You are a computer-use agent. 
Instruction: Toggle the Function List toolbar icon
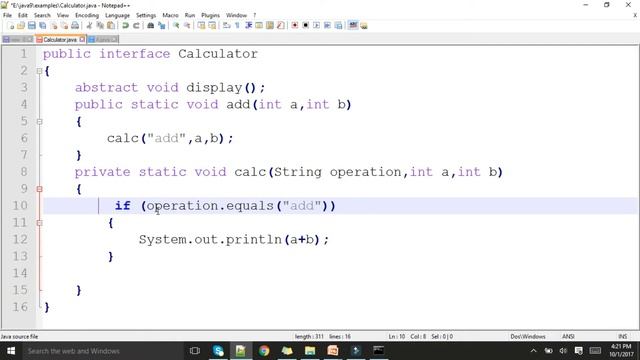280,26
